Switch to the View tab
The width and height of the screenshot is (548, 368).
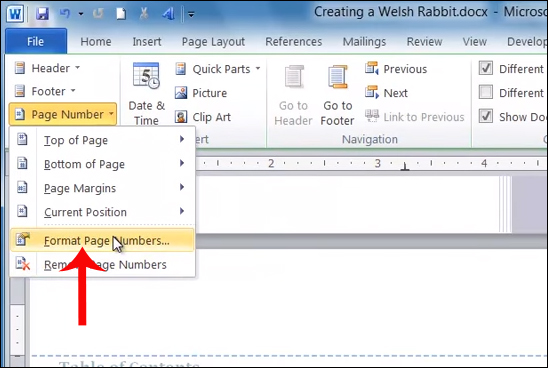click(x=475, y=42)
